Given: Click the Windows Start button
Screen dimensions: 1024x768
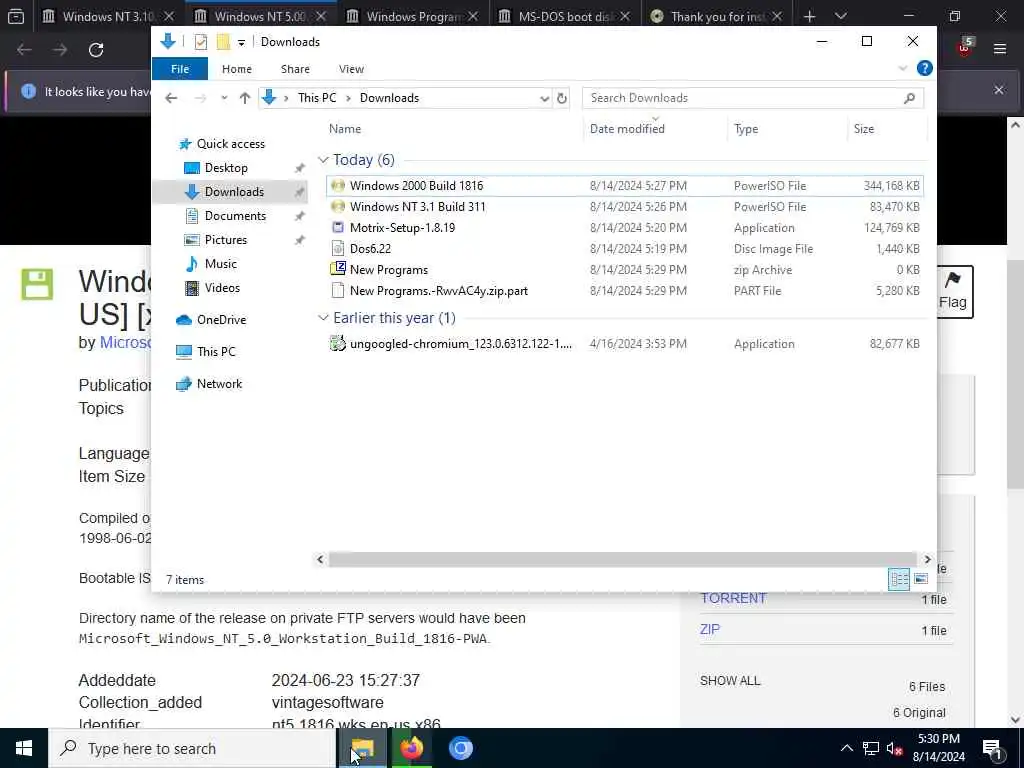Looking at the screenshot, I should click(24, 748).
